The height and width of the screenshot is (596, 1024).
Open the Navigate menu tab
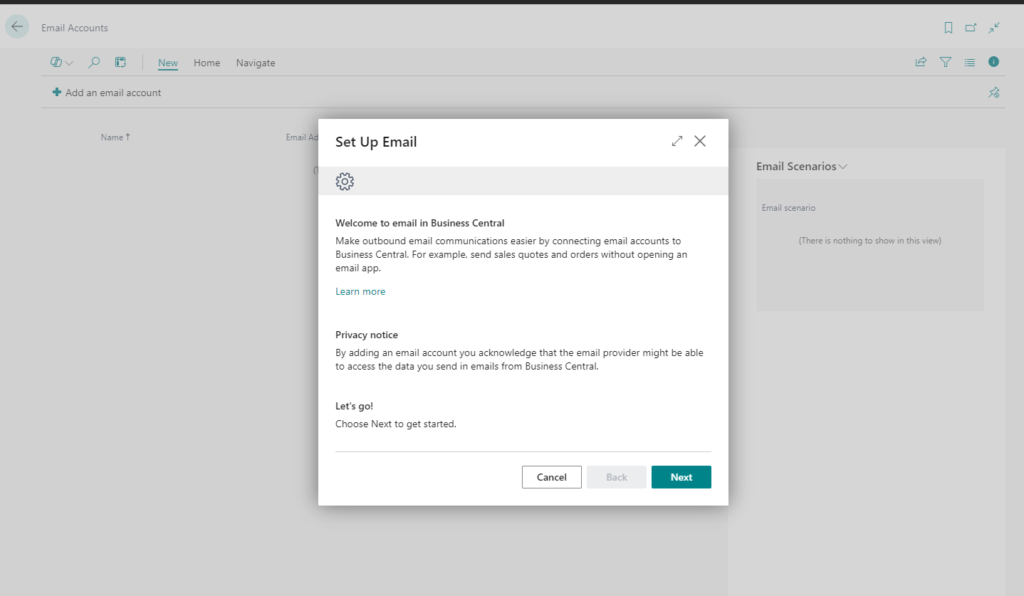pos(255,63)
